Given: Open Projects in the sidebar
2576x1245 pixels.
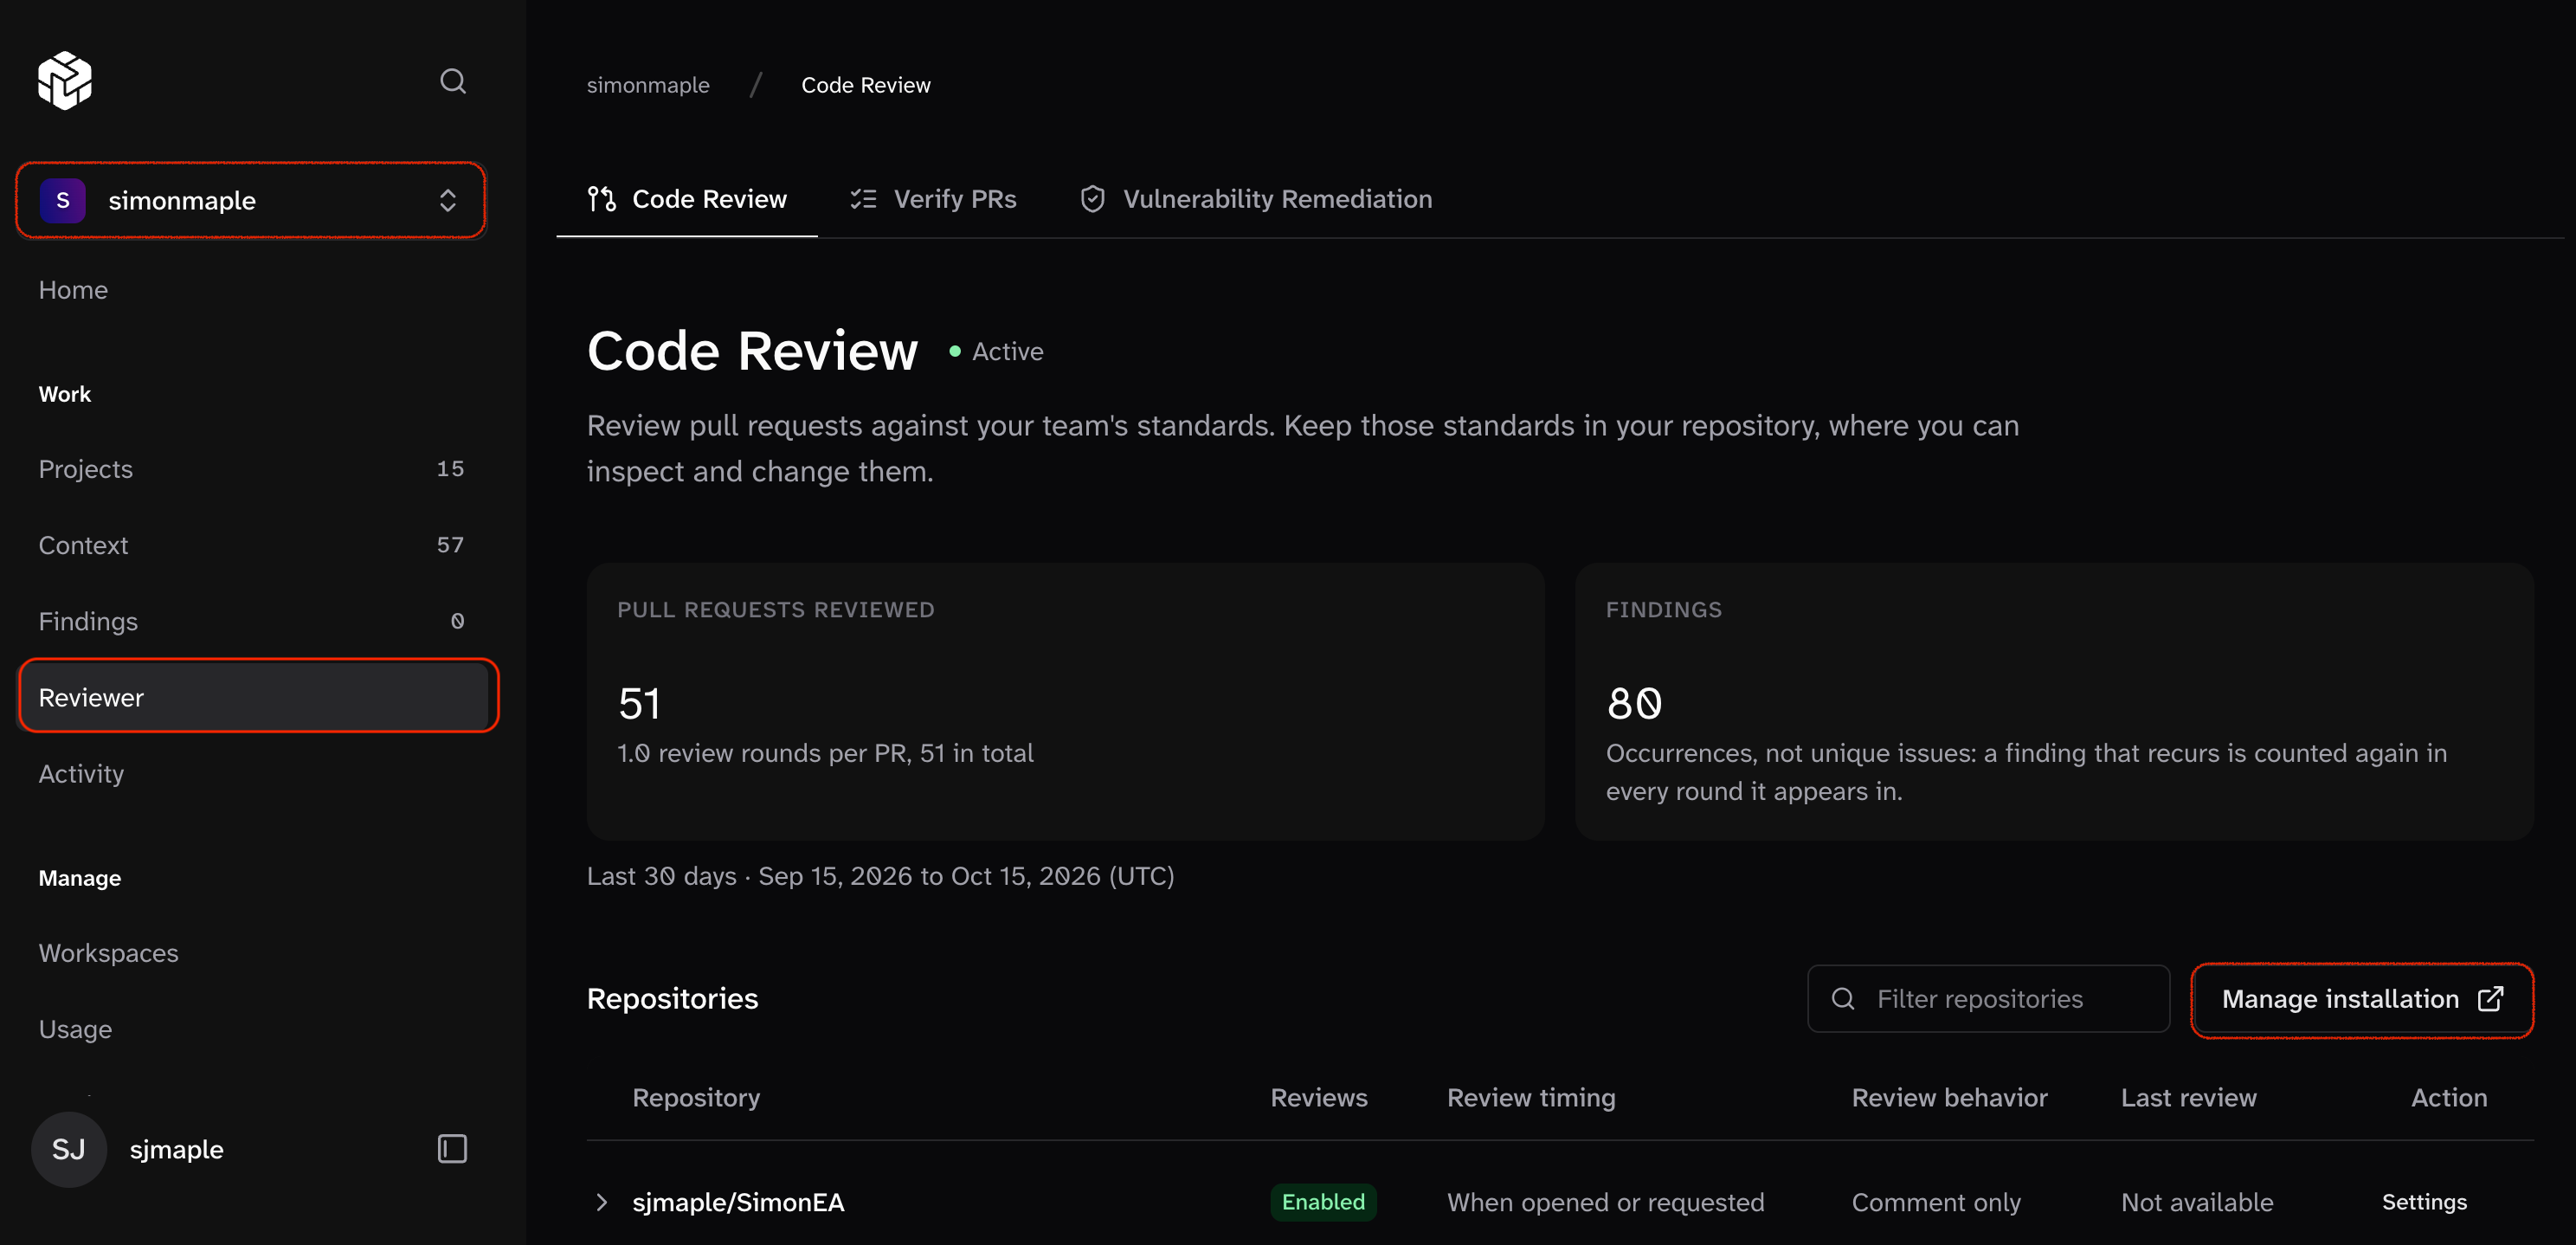Looking at the screenshot, I should (251, 469).
